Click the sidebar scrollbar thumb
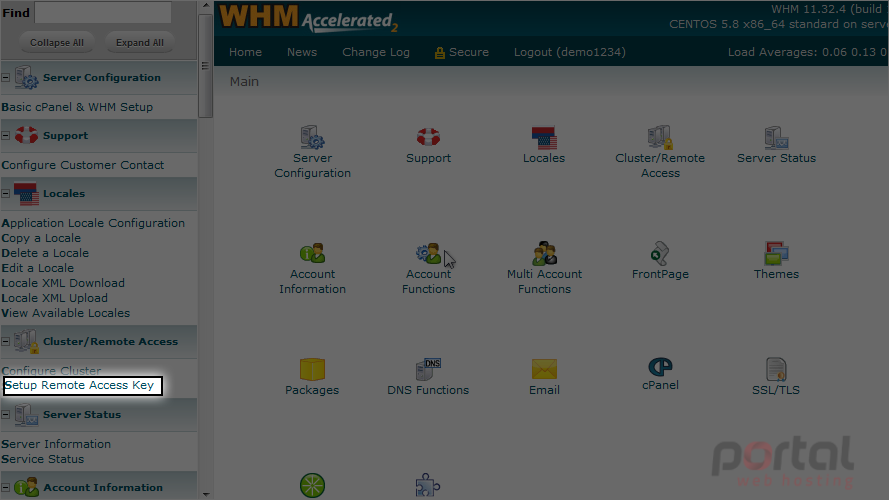The height and width of the screenshot is (500, 889). click(205, 66)
